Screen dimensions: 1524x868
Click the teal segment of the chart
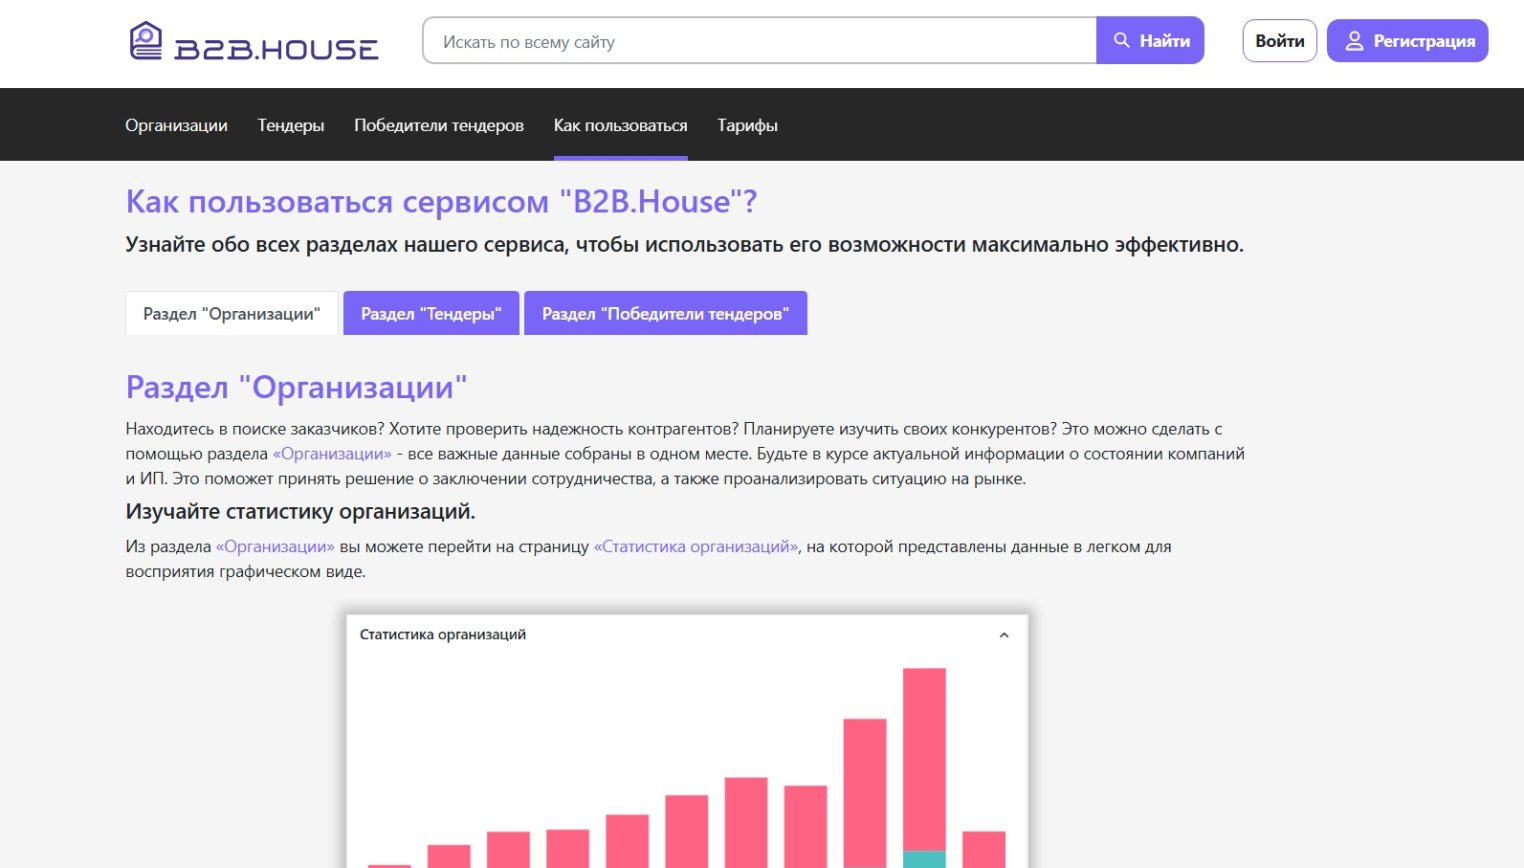(x=924, y=859)
